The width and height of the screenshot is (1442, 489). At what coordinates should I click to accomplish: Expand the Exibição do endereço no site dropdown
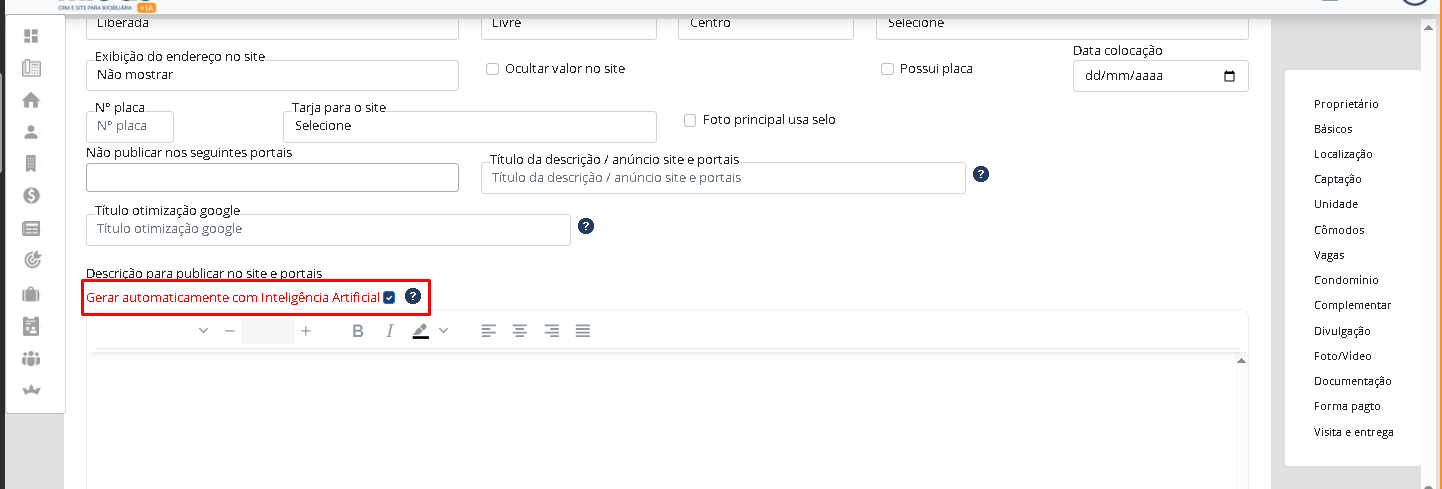[x=272, y=75]
